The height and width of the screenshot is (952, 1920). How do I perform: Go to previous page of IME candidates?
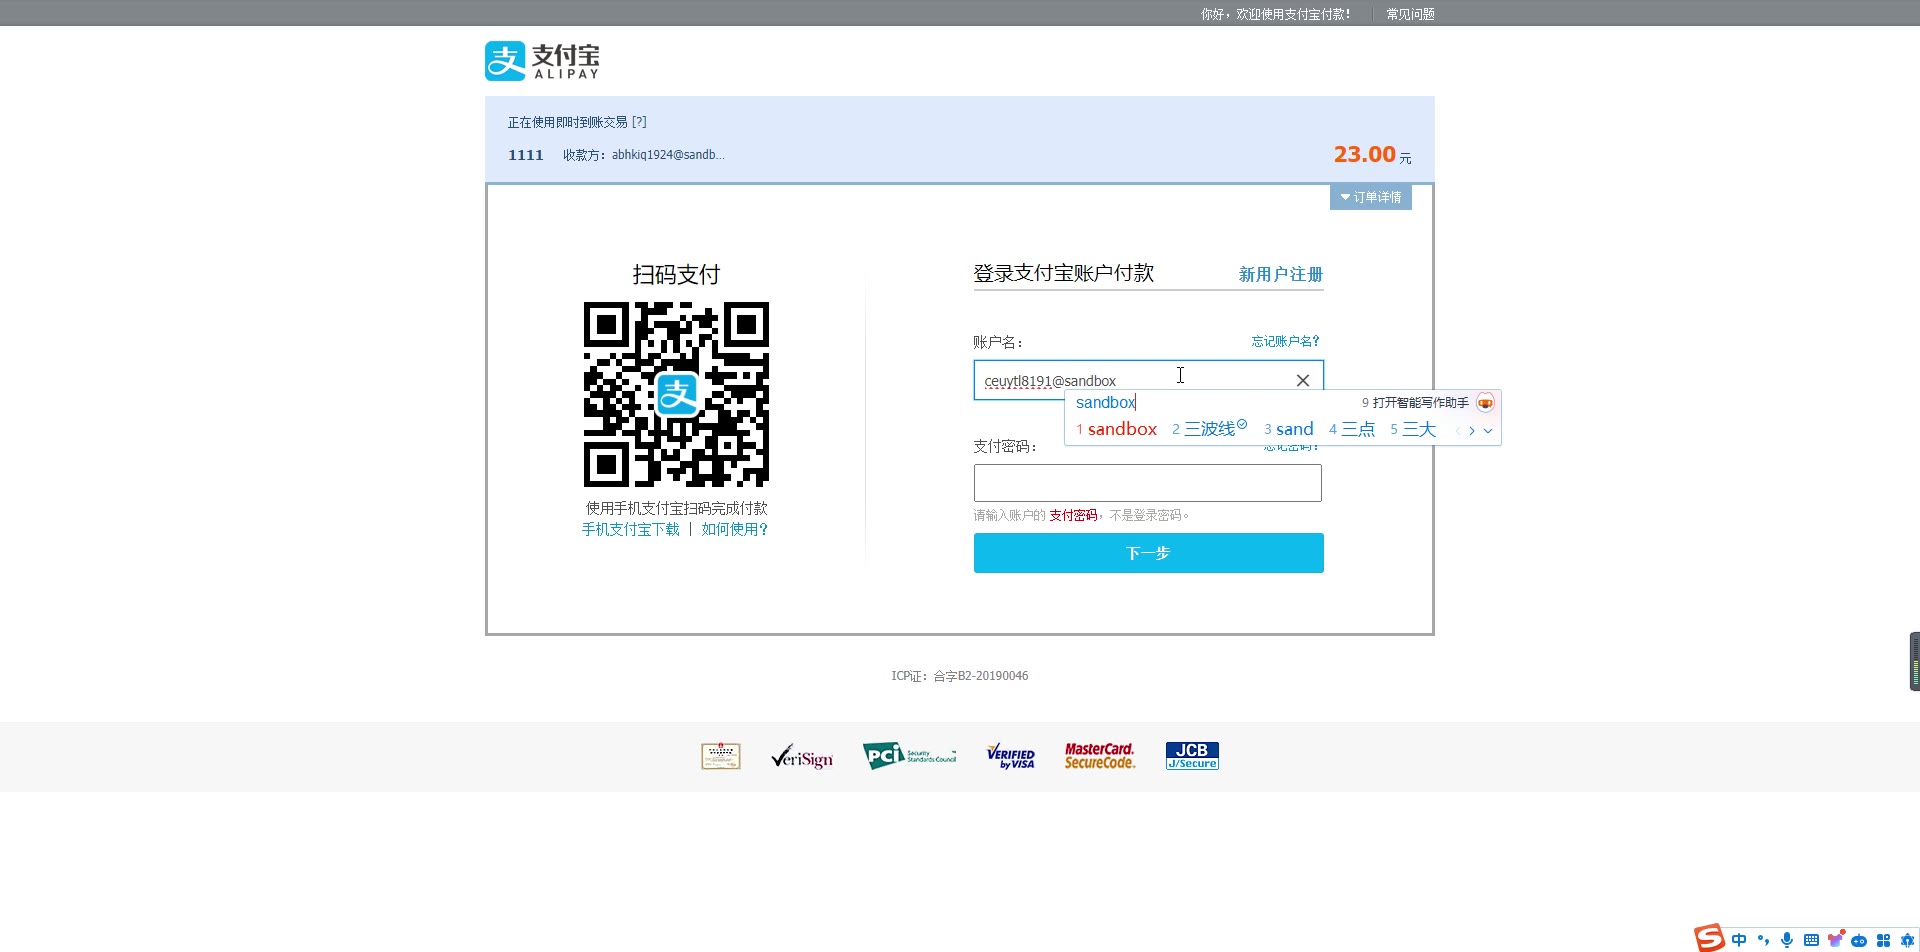click(1458, 431)
